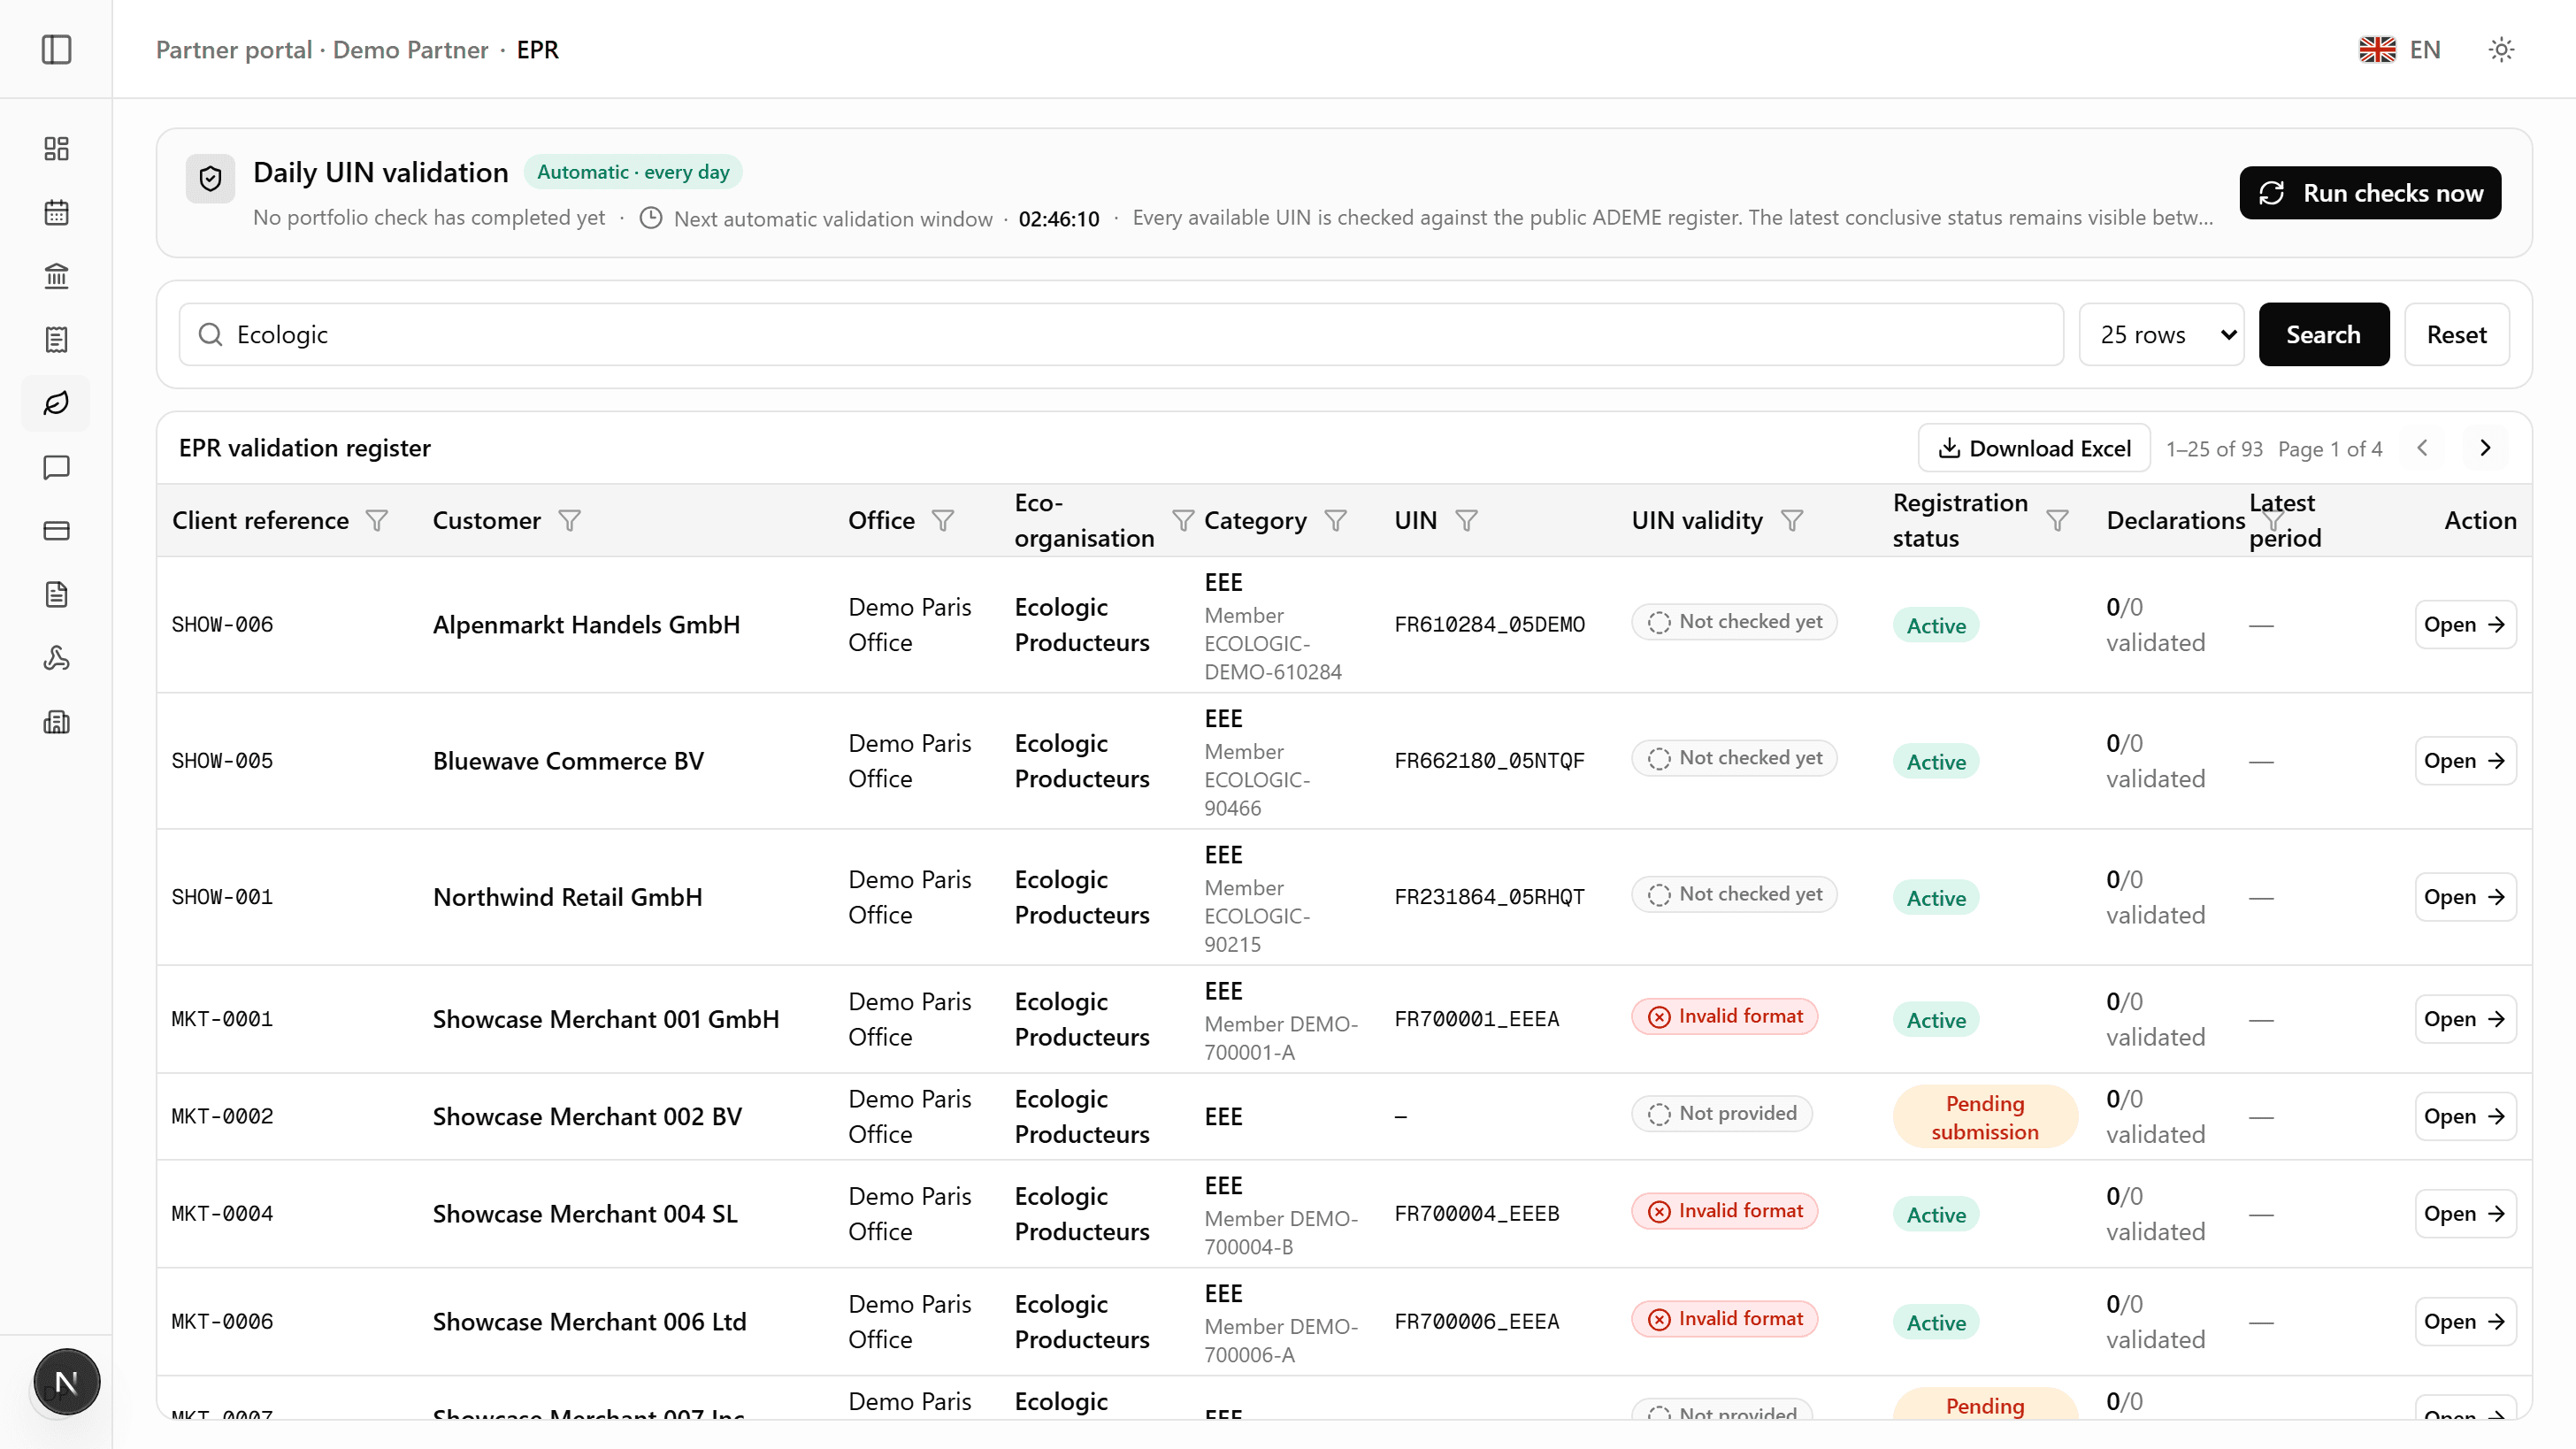Click Northwind Retail GmbH customer name
This screenshot has height=1449, width=2576.
coord(567,897)
